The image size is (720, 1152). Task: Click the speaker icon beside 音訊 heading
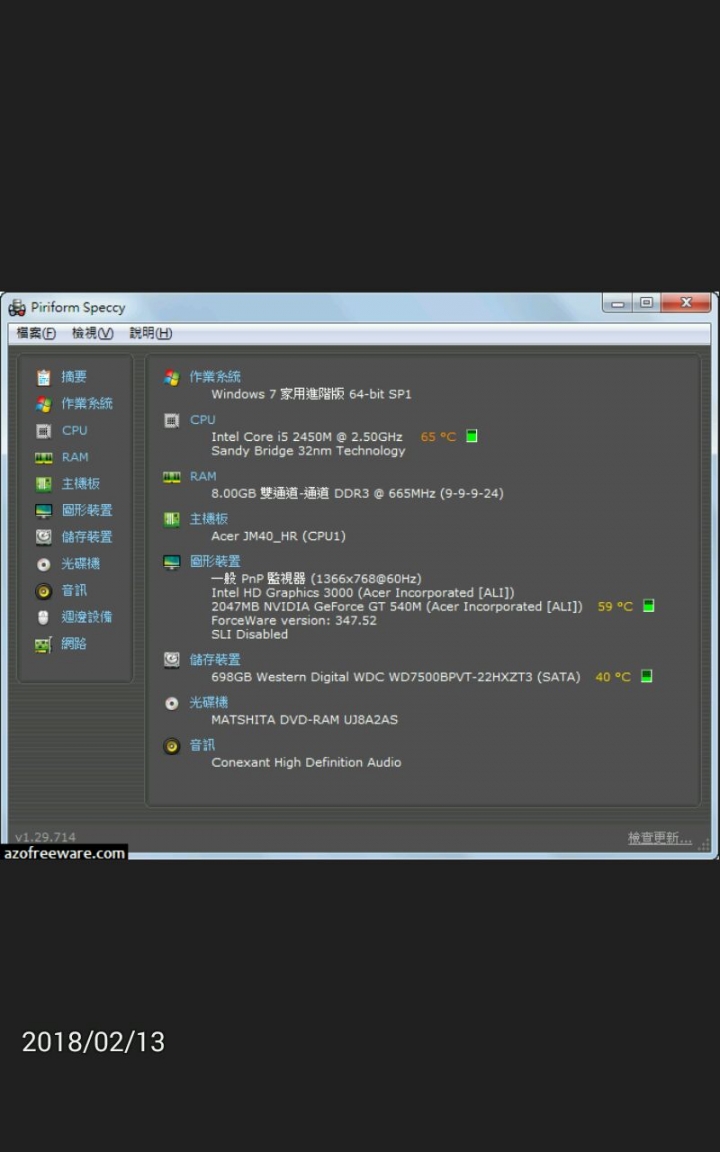(x=172, y=746)
